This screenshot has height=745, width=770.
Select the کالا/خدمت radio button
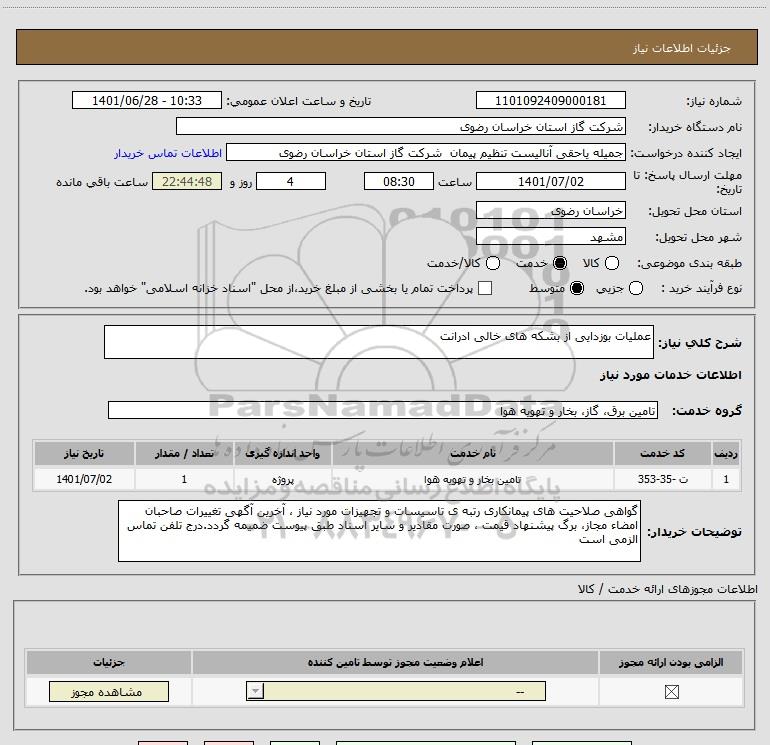[493, 263]
